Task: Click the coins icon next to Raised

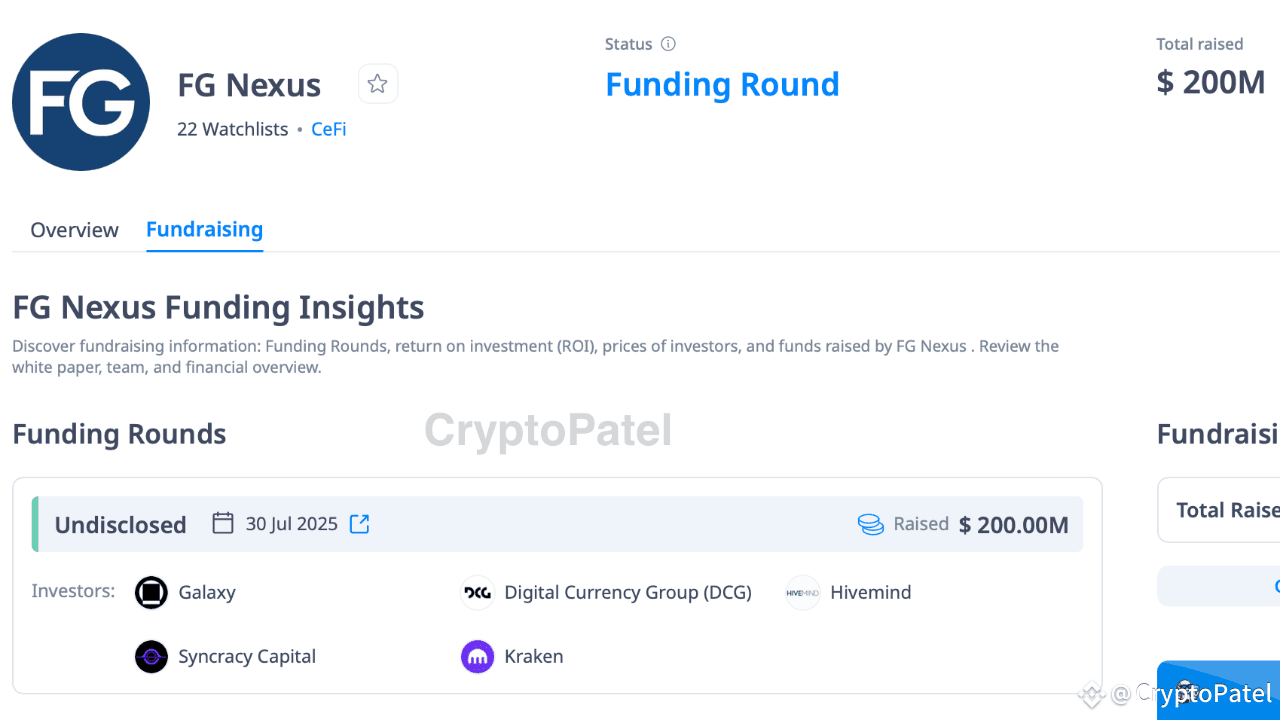Action: [x=870, y=524]
